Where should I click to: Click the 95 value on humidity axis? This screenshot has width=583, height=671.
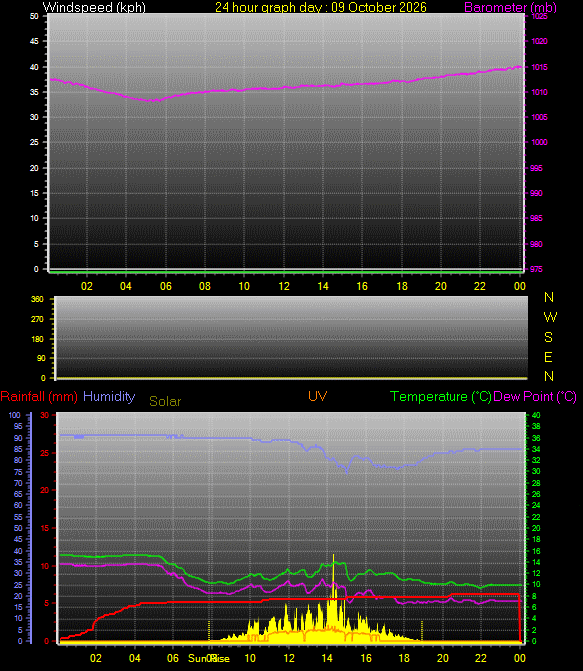pos(18,427)
